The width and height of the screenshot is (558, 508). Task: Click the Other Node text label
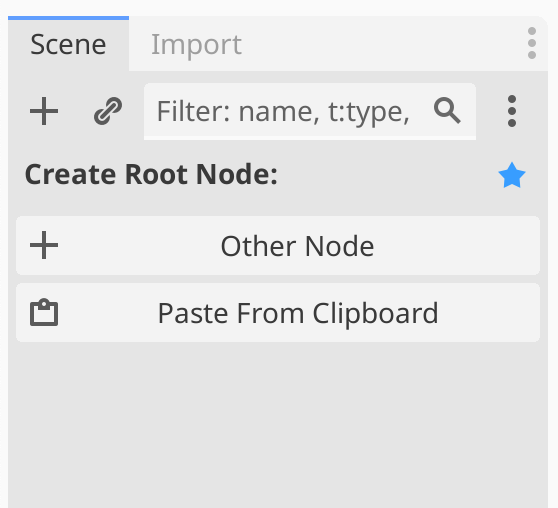point(298,246)
